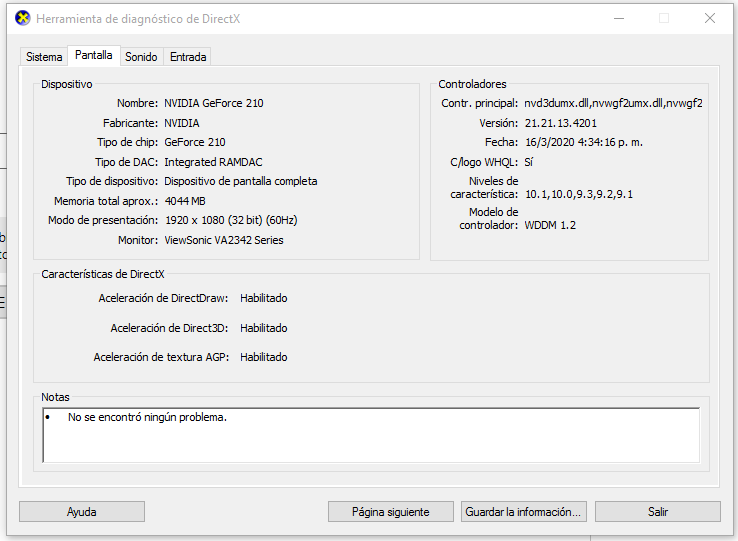Image resolution: width=738 pixels, height=541 pixels.
Task: Click the 'Integrated RAMDAC' value
Action: (213, 162)
